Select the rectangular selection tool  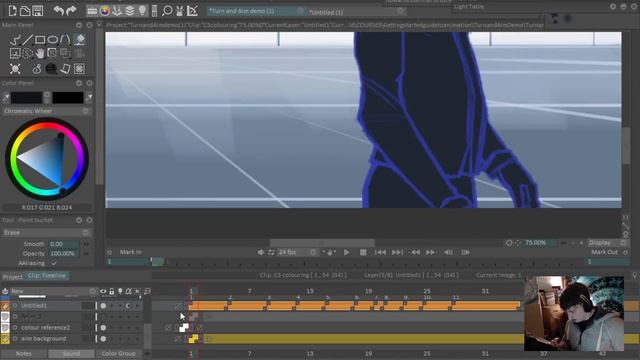click(x=15, y=53)
